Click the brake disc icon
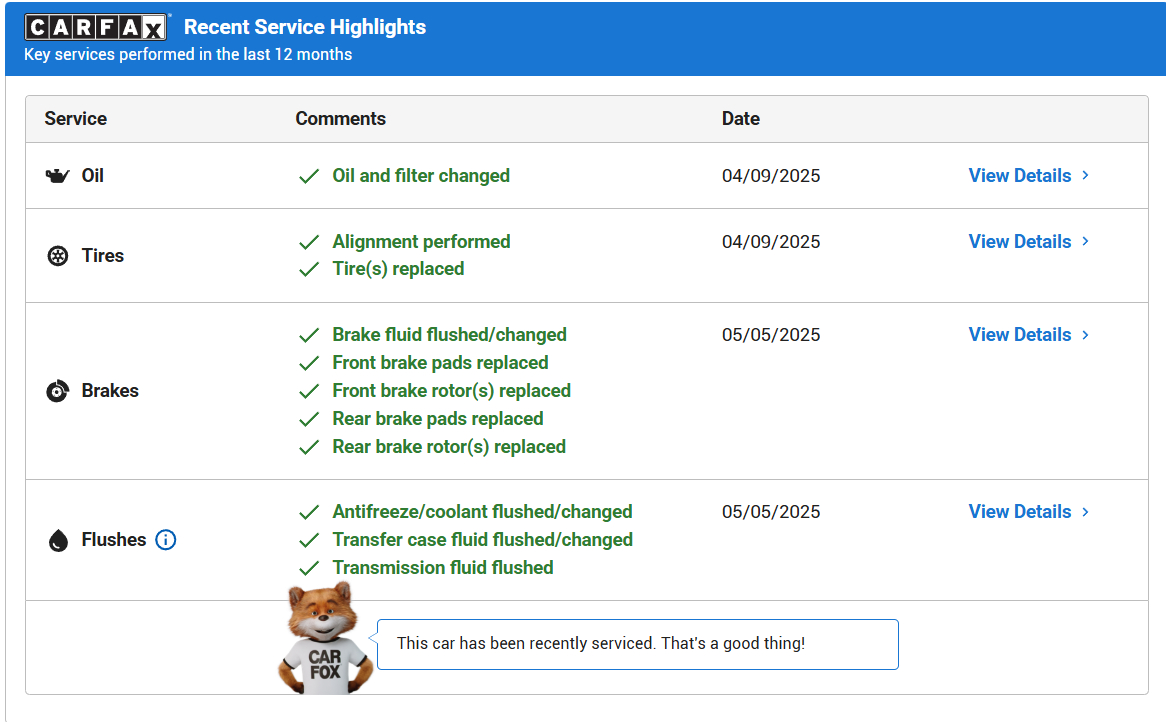This screenshot has width=1166, height=722. click(58, 391)
